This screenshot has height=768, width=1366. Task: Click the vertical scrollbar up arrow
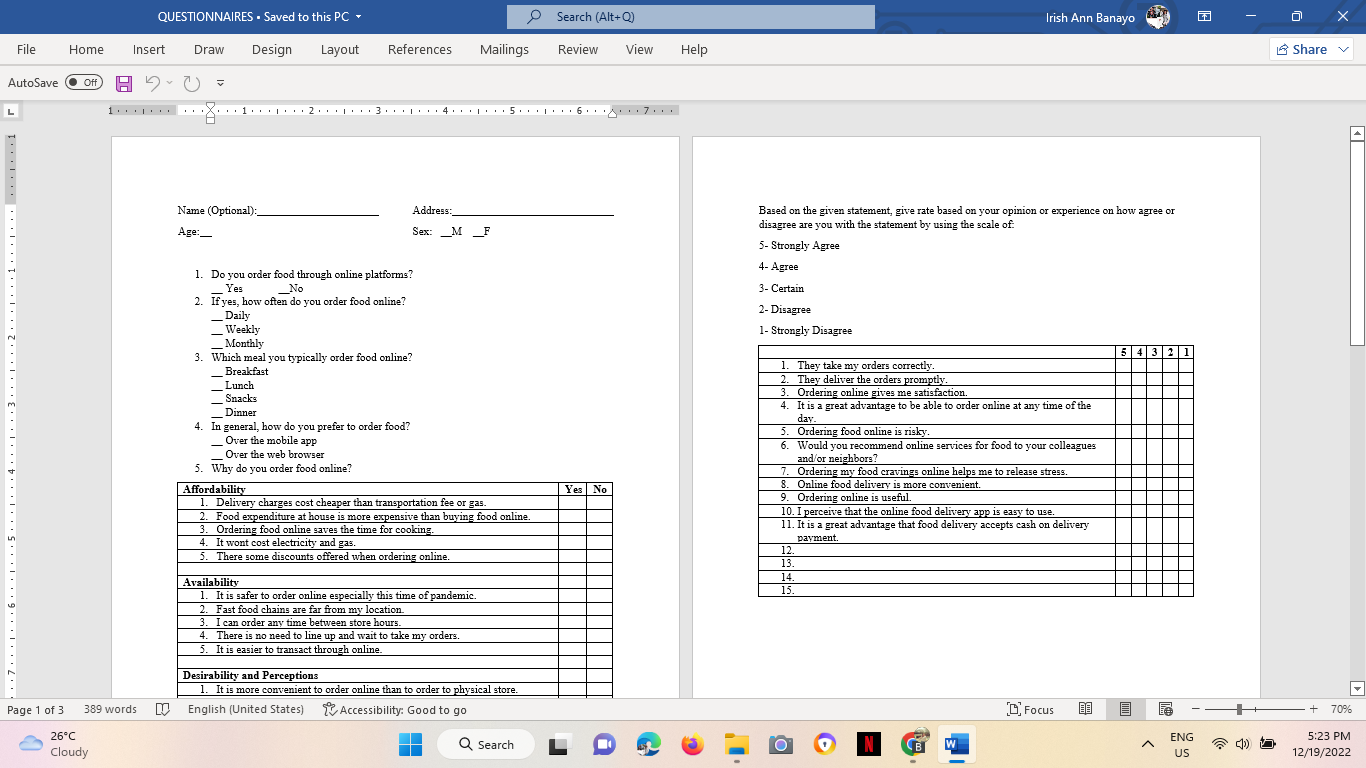click(1357, 133)
